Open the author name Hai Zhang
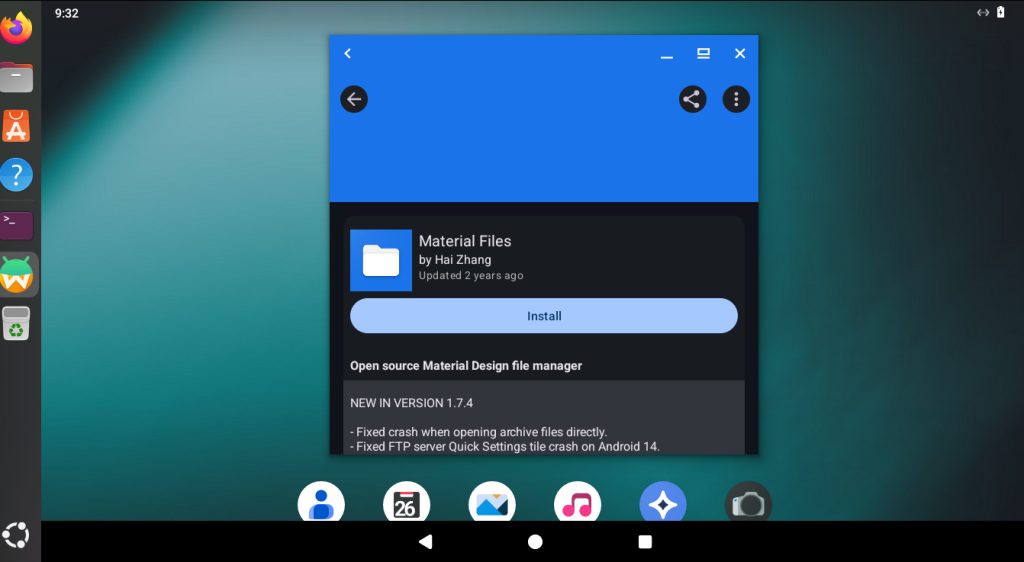 click(x=455, y=260)
